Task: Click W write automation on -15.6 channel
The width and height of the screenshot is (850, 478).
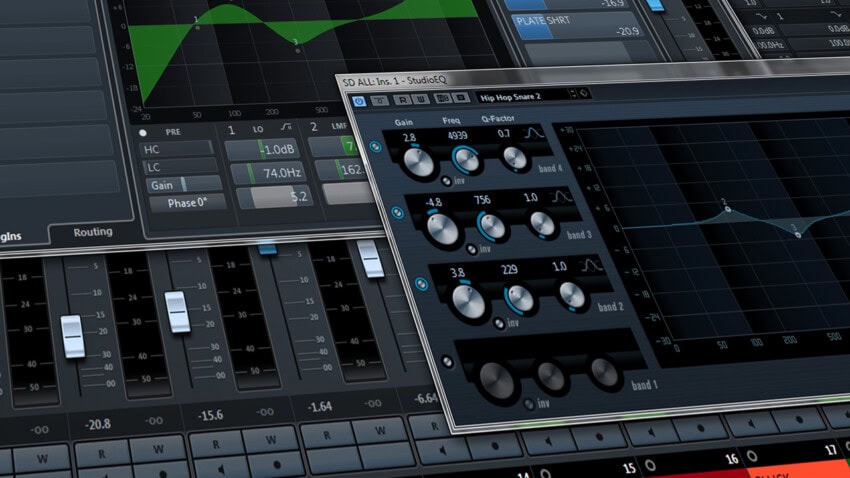Action: [270, 440]
